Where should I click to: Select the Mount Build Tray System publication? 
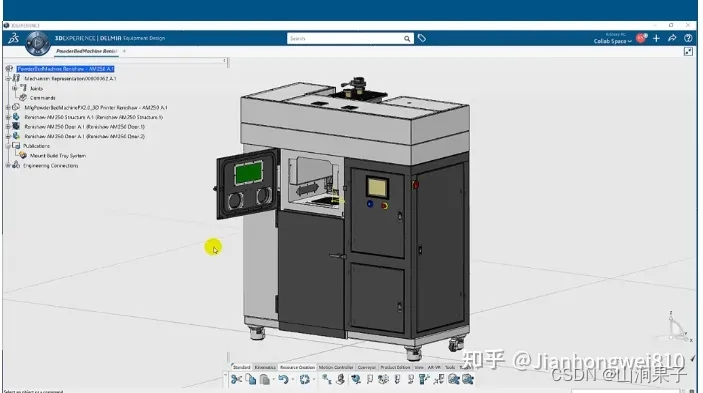tap(58, 155)
